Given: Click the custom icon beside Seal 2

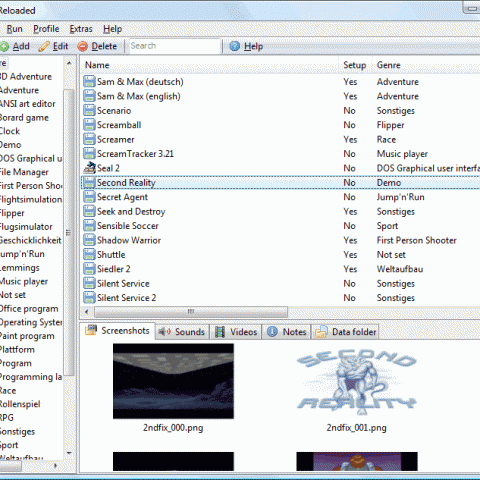Looking at the screenshot, I should pyautogui.click(x=89, y=168).
